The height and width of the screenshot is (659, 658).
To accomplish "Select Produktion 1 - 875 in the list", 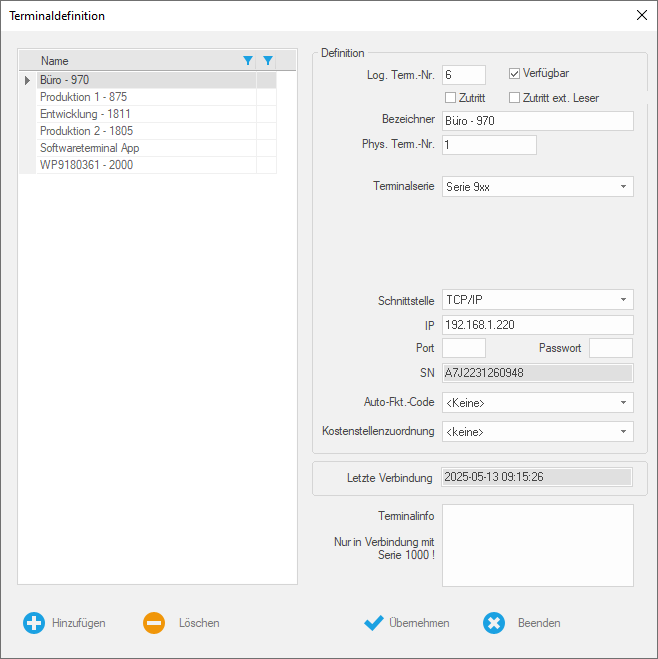I will pyautogui.click(x=84, y=97).
